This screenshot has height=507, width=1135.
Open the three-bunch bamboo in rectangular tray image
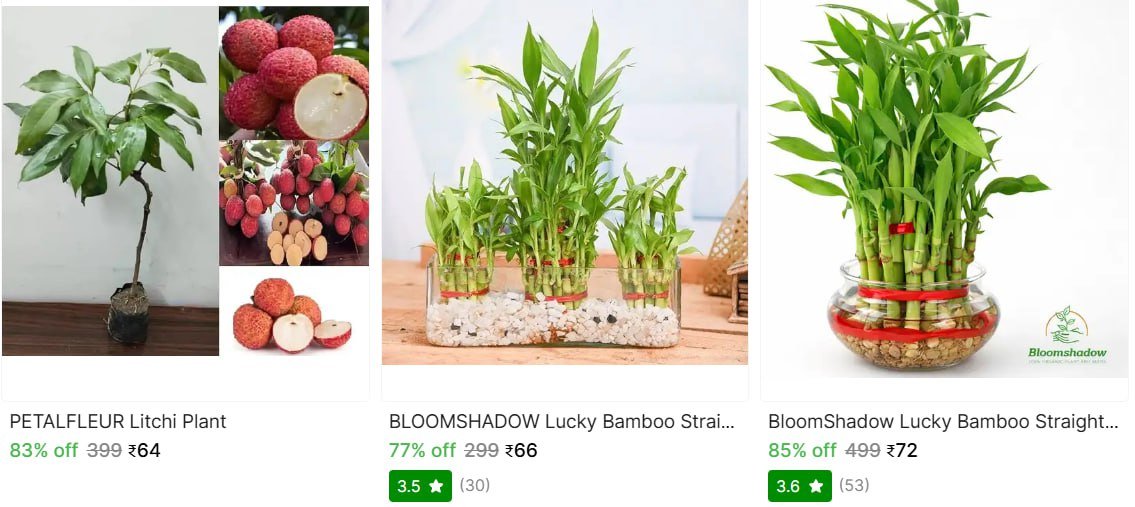pyautogui.click(x=565, y=183)
